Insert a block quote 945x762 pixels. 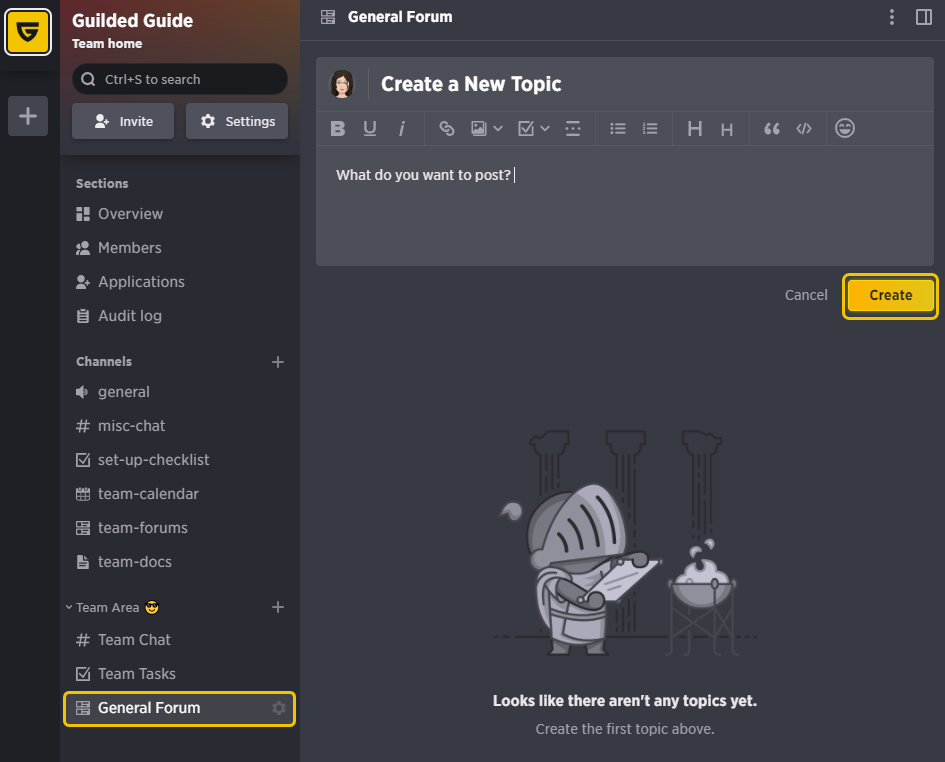pos(771,129)
